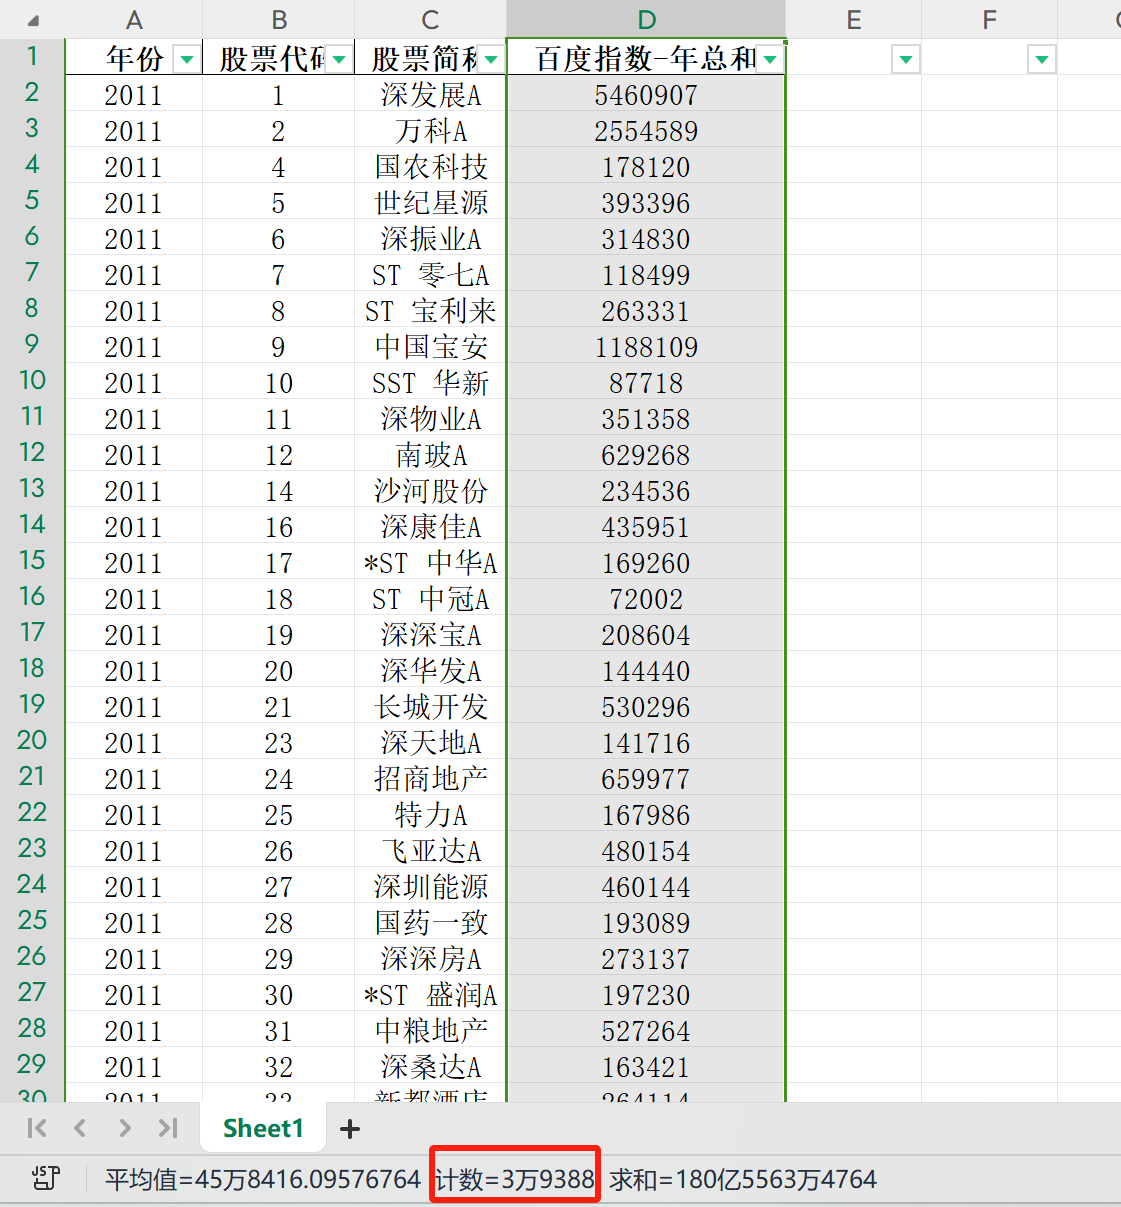Go to next sheet arrow
The height and width of the screenshot is (1207, 1121).
click(x=124, y=1128)
